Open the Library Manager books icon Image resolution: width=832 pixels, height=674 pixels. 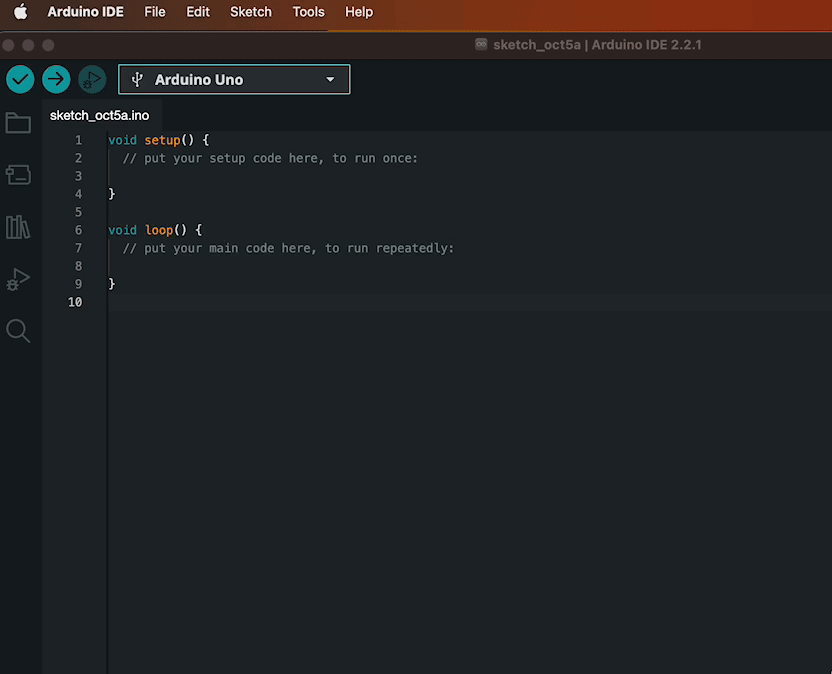point(18,227)
